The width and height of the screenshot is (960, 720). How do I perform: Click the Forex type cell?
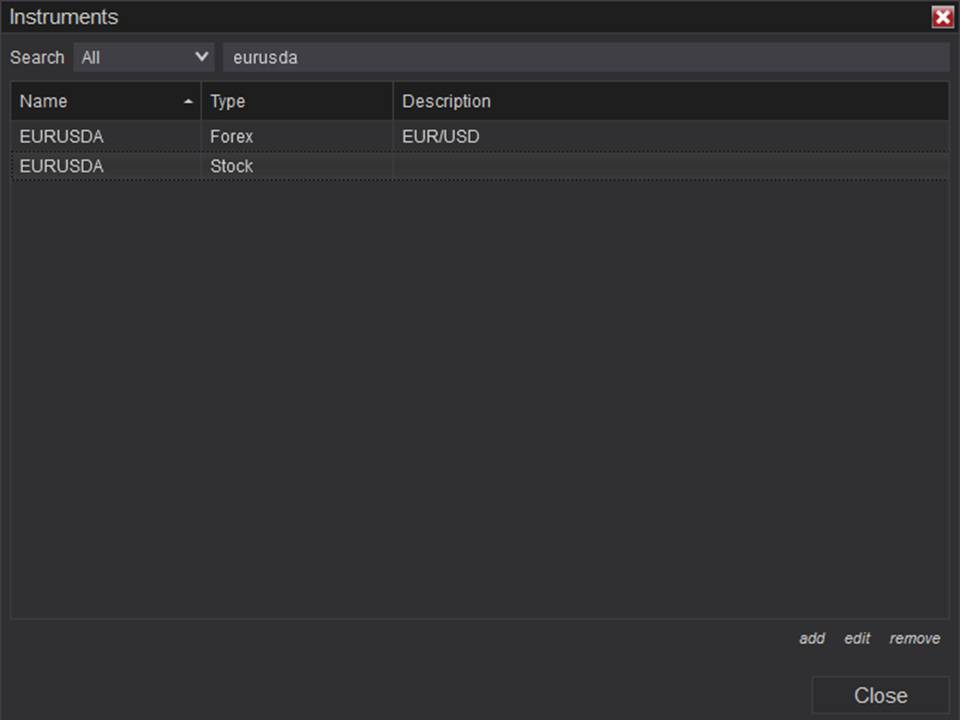(297, 136)
